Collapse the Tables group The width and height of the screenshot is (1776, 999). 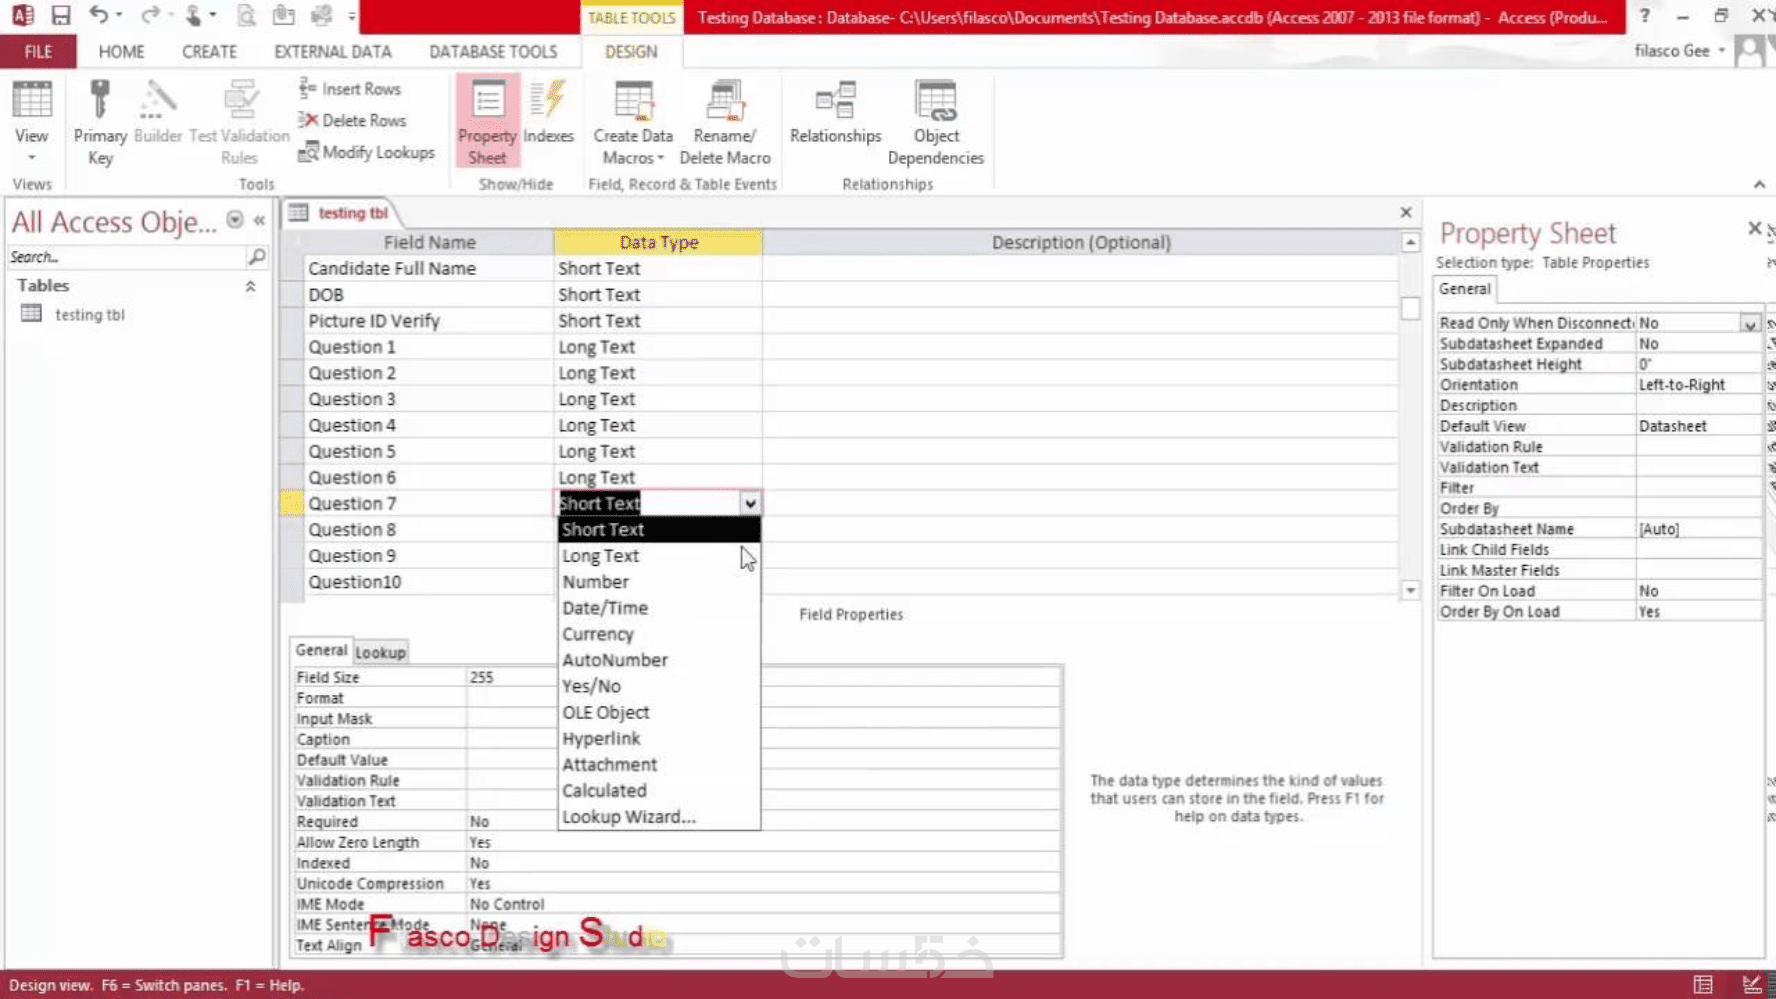tap(250, 286)
